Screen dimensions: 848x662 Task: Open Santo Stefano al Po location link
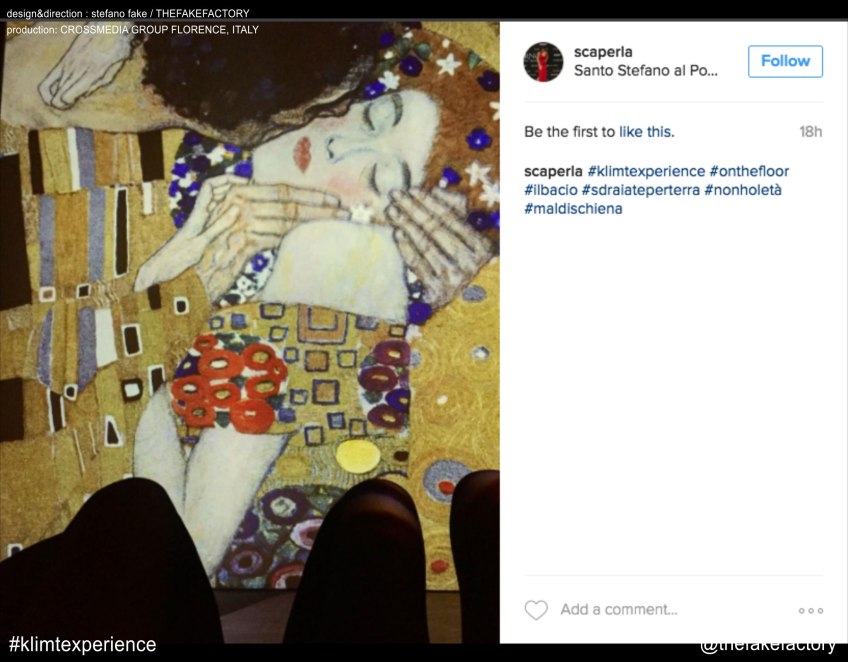click(646, 70)
